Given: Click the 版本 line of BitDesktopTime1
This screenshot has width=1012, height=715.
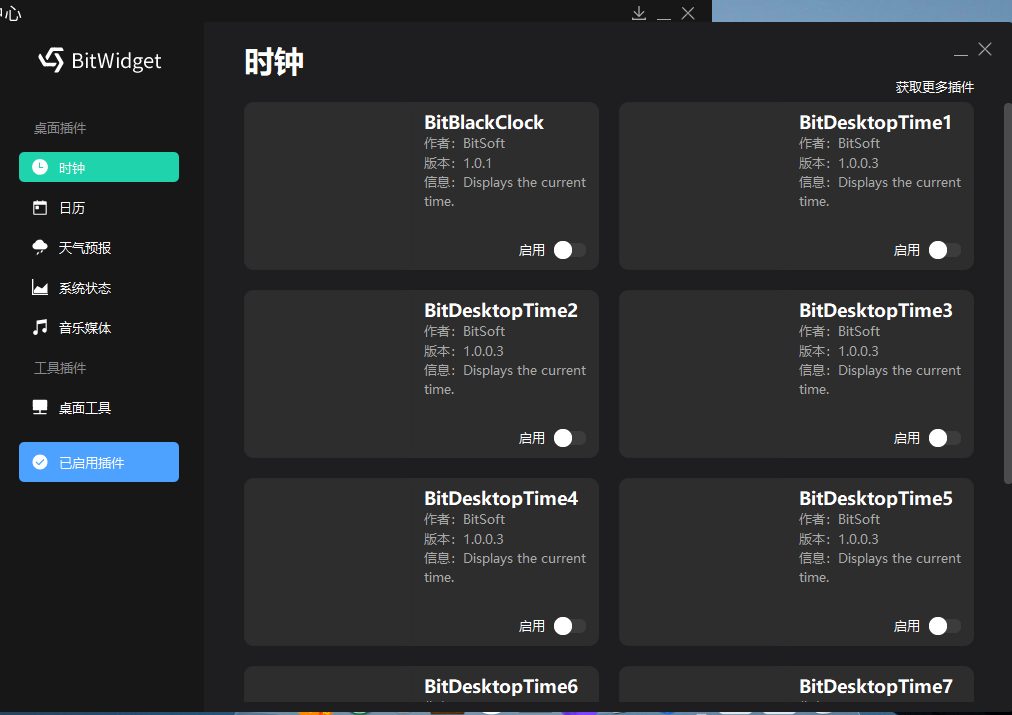Looking at the screenshot, I should pos(838,163).
